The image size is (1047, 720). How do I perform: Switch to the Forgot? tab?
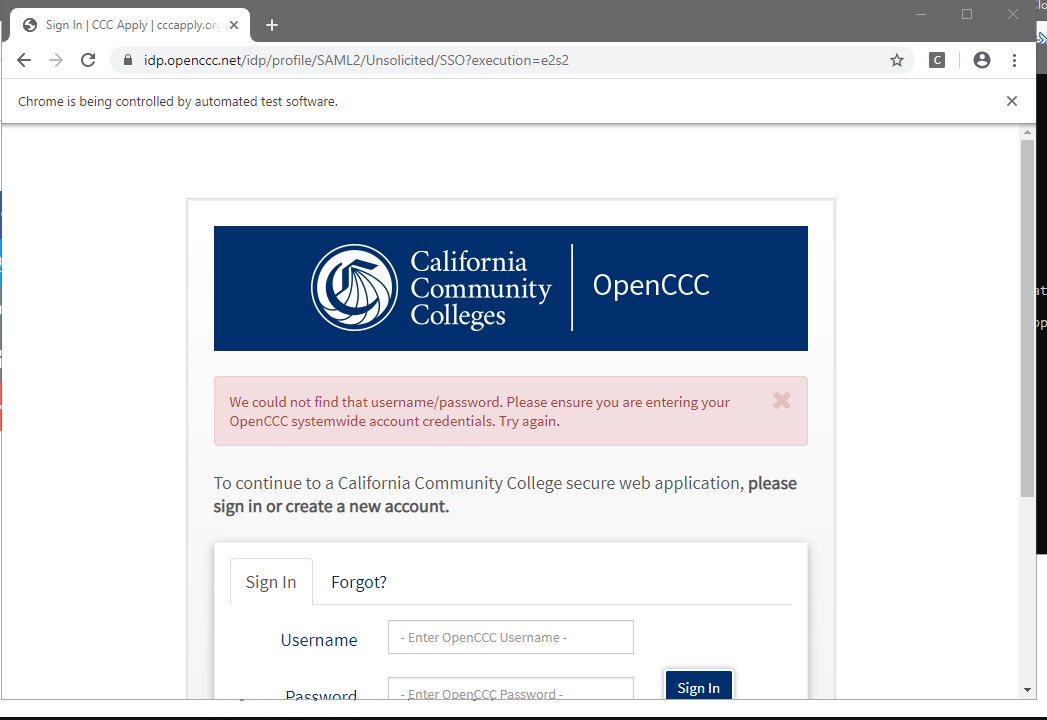pyautogui.click(x=359, y=582)
